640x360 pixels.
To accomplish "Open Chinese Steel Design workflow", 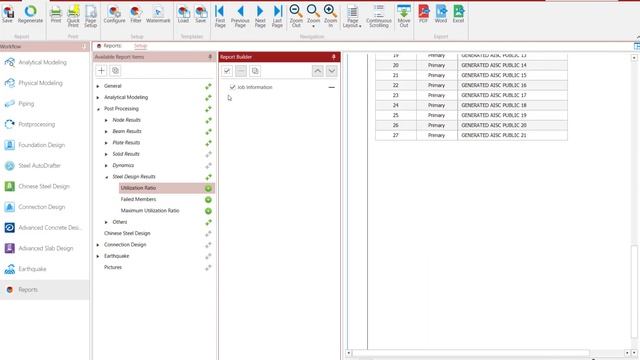I will [44, 186].
